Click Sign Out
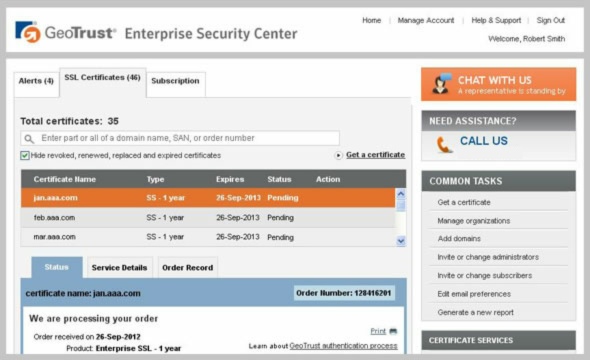This screenshot has height=360, width=590. 550,20
